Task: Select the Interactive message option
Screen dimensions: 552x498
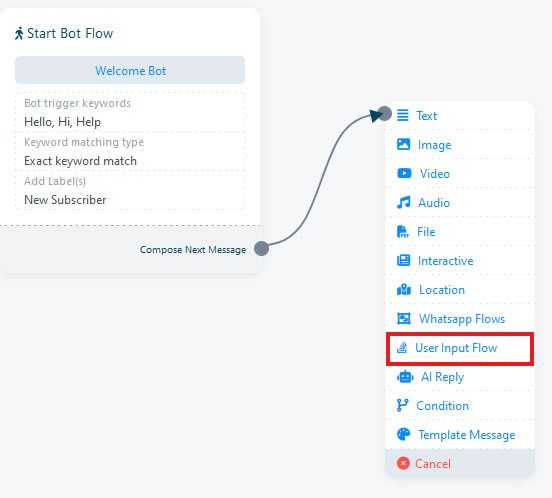Action: [x=460, y=260]
